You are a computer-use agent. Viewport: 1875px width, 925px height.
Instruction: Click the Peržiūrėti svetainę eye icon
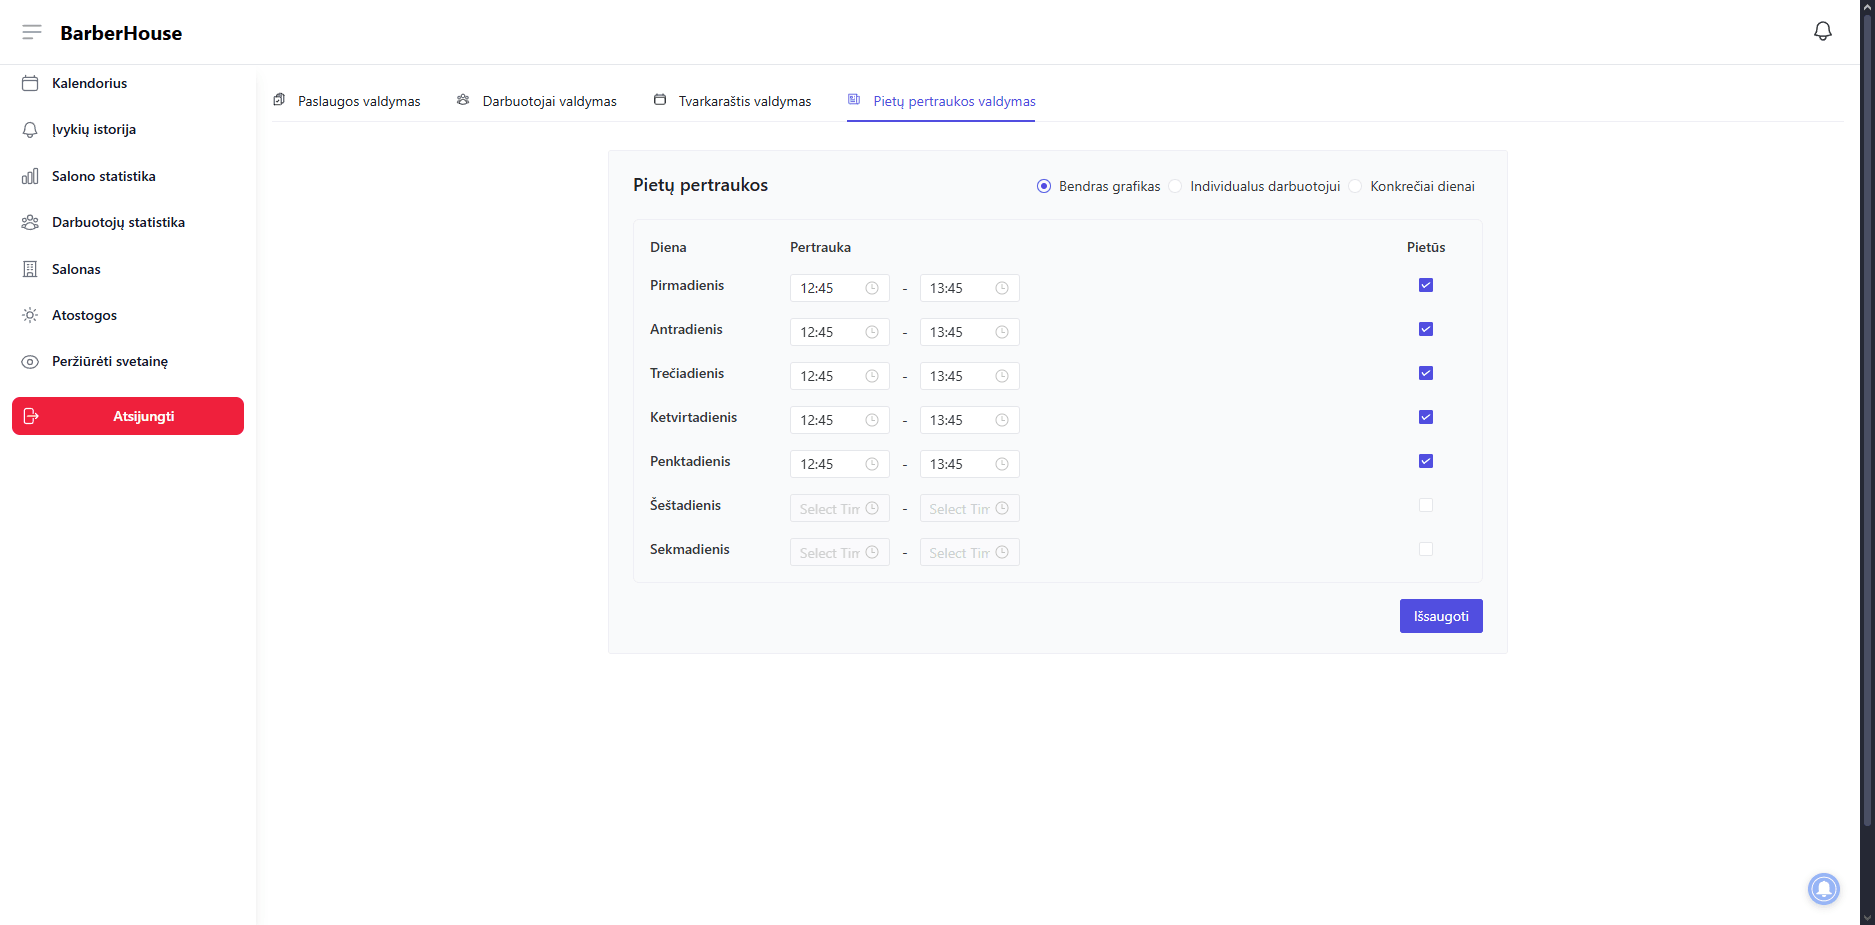pyautogui.click(x=30, y=362)
